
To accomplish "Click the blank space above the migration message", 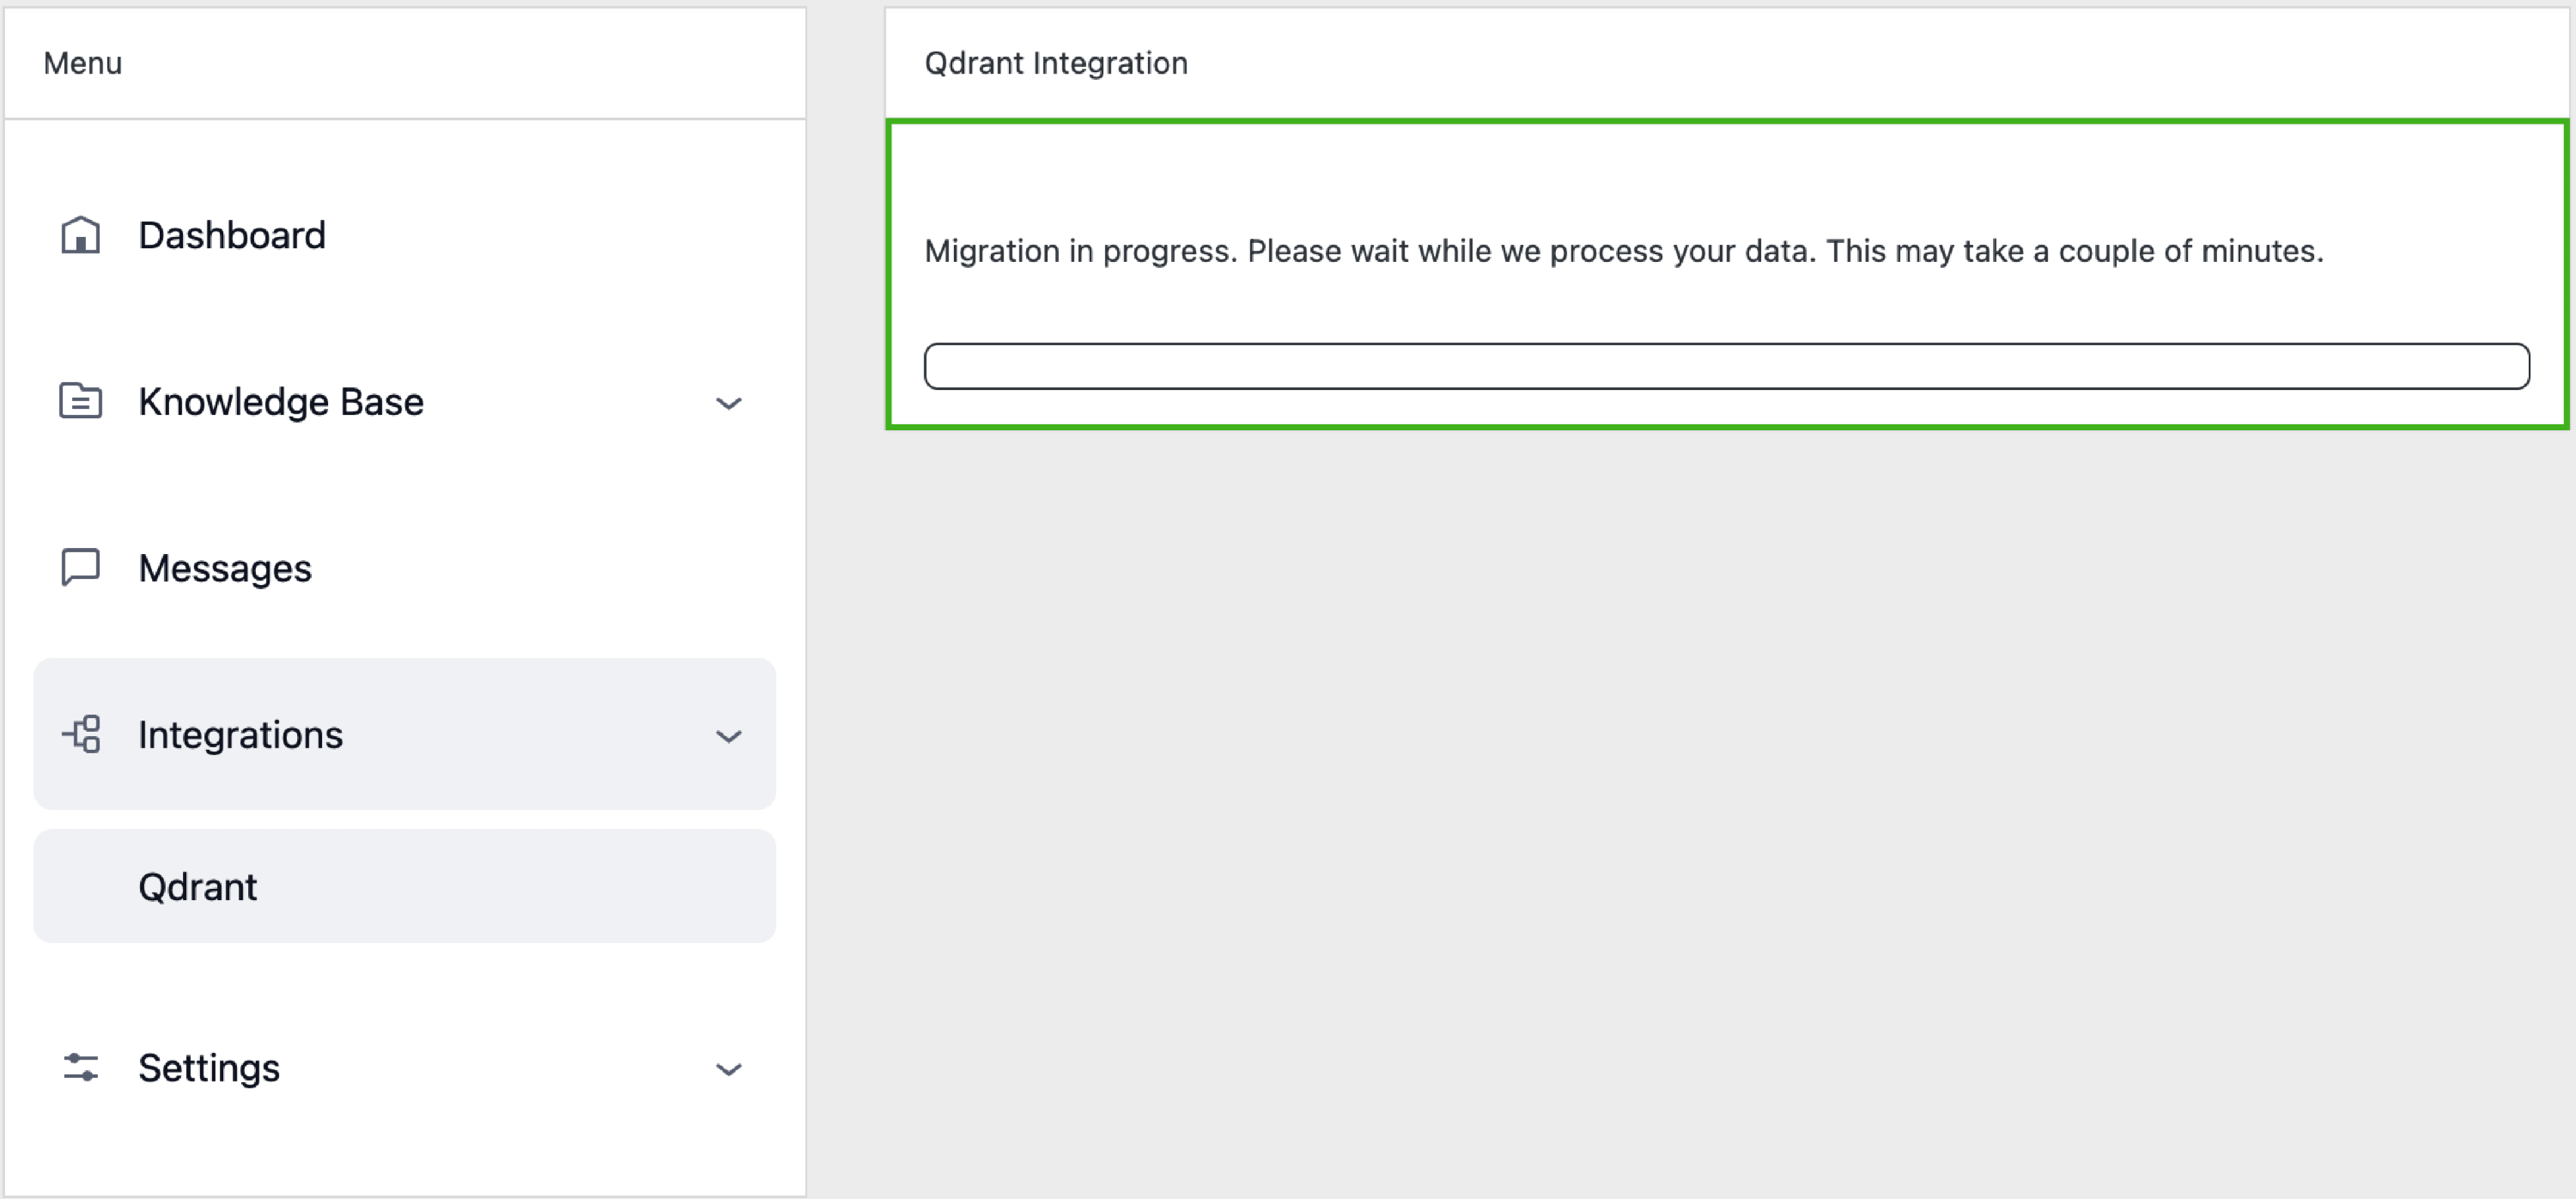I will 1726,175.
